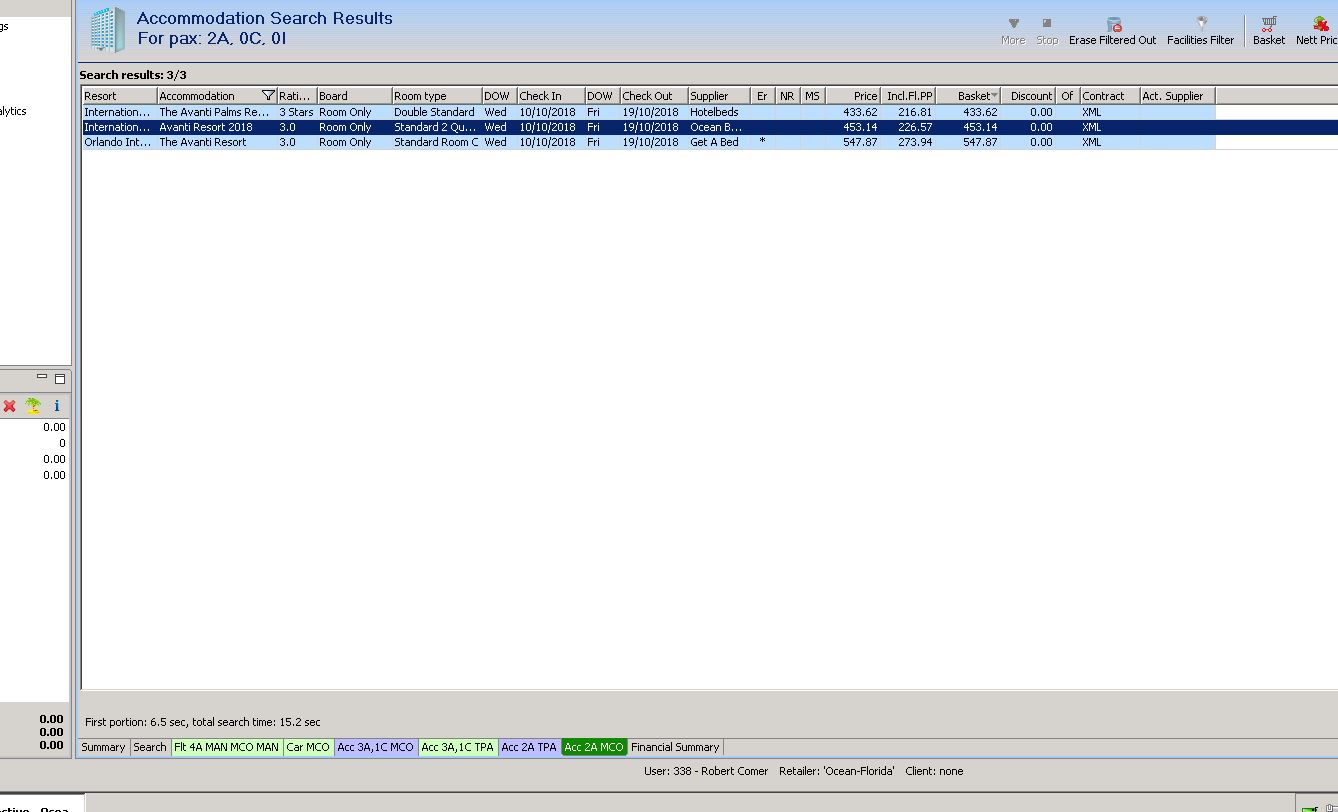Sort by the Contract column header
Screen dimensions: 1338x812
(1109, 96)
